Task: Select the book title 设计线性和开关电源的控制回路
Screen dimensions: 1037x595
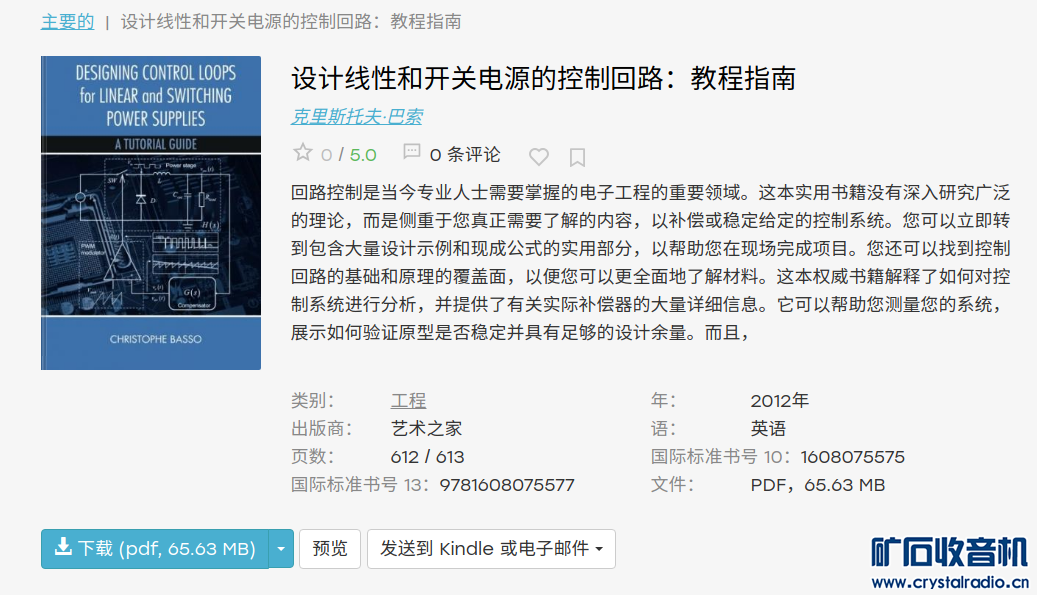Action: click(x=543, y=79)
